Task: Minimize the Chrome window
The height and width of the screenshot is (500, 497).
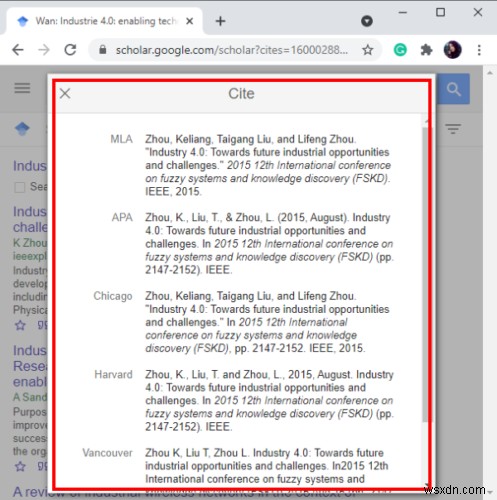Action: (403, 13)
